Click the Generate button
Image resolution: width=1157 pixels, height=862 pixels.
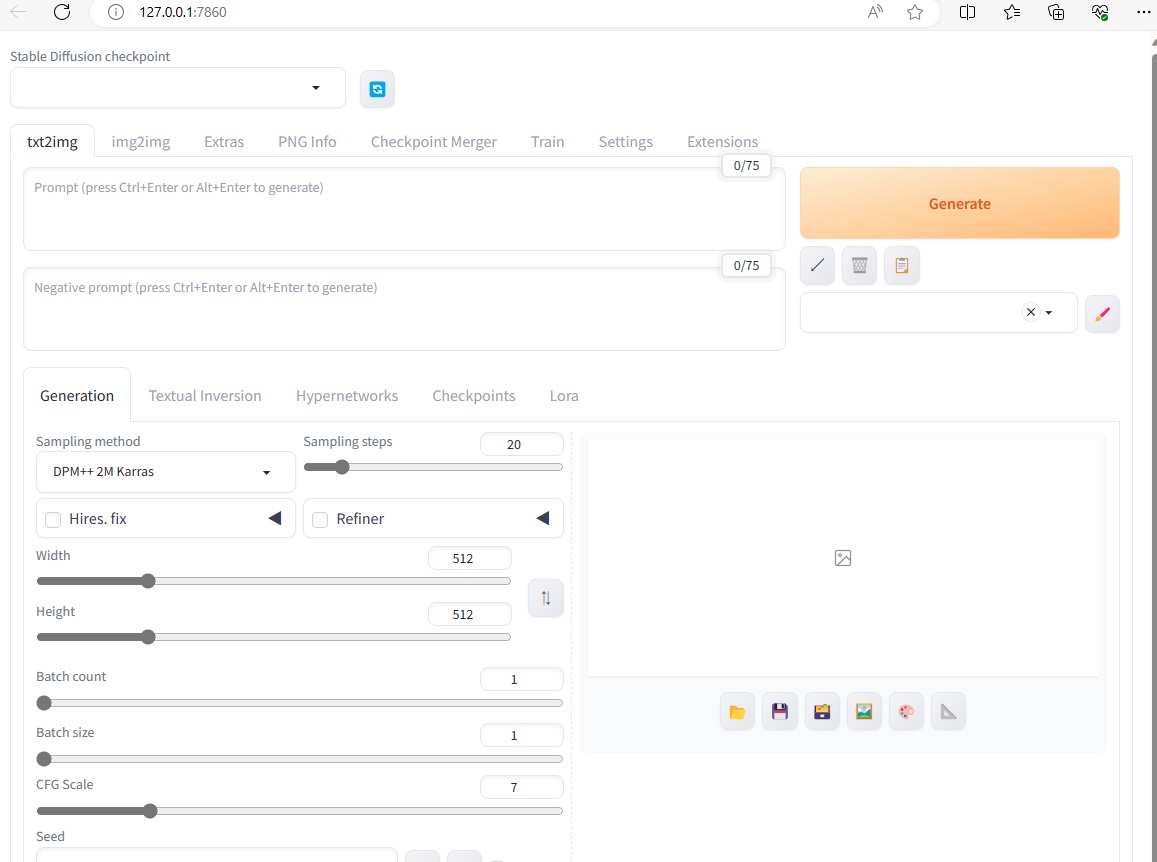tap(958, 203)
